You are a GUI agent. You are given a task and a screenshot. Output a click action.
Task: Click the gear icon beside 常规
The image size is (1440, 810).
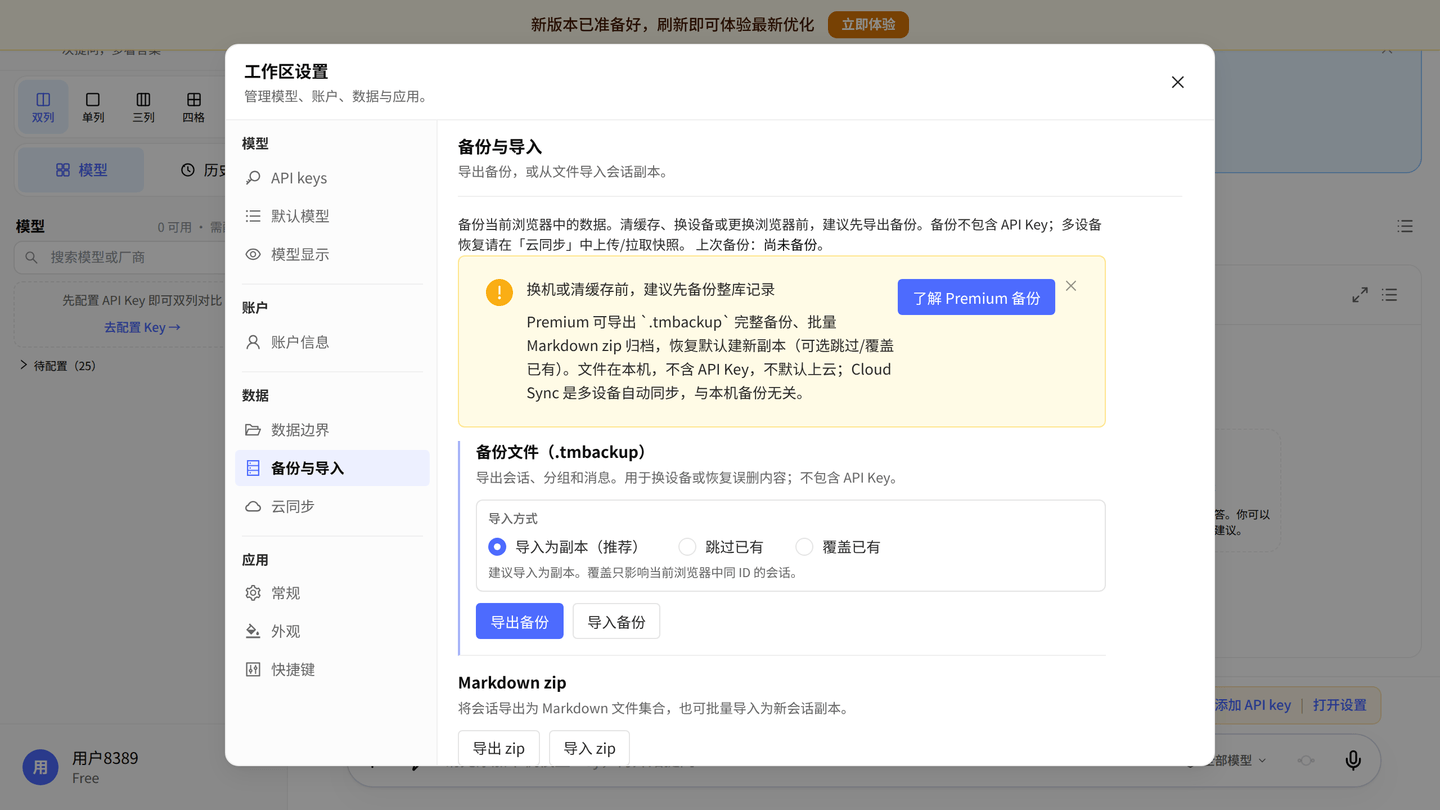coord(253,593)
